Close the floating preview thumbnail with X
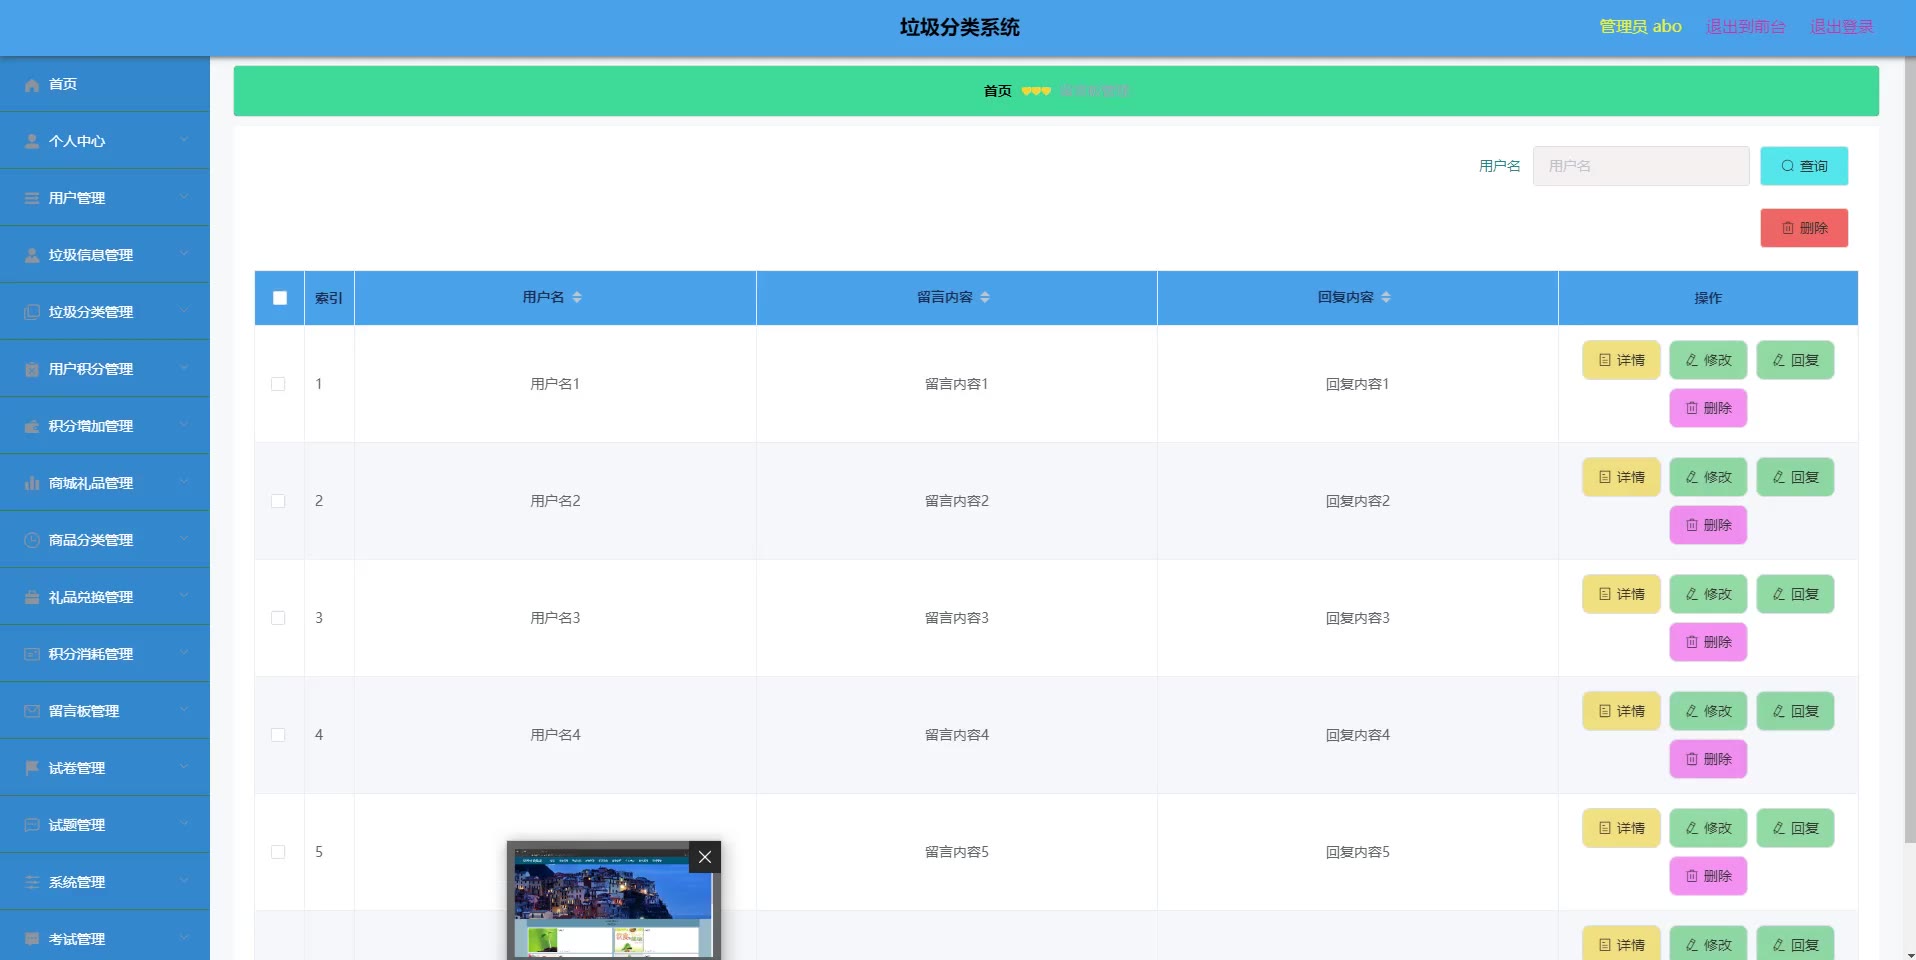This screenshot has height=960, width=1916. pyautogui.click(x=705, y=857)
